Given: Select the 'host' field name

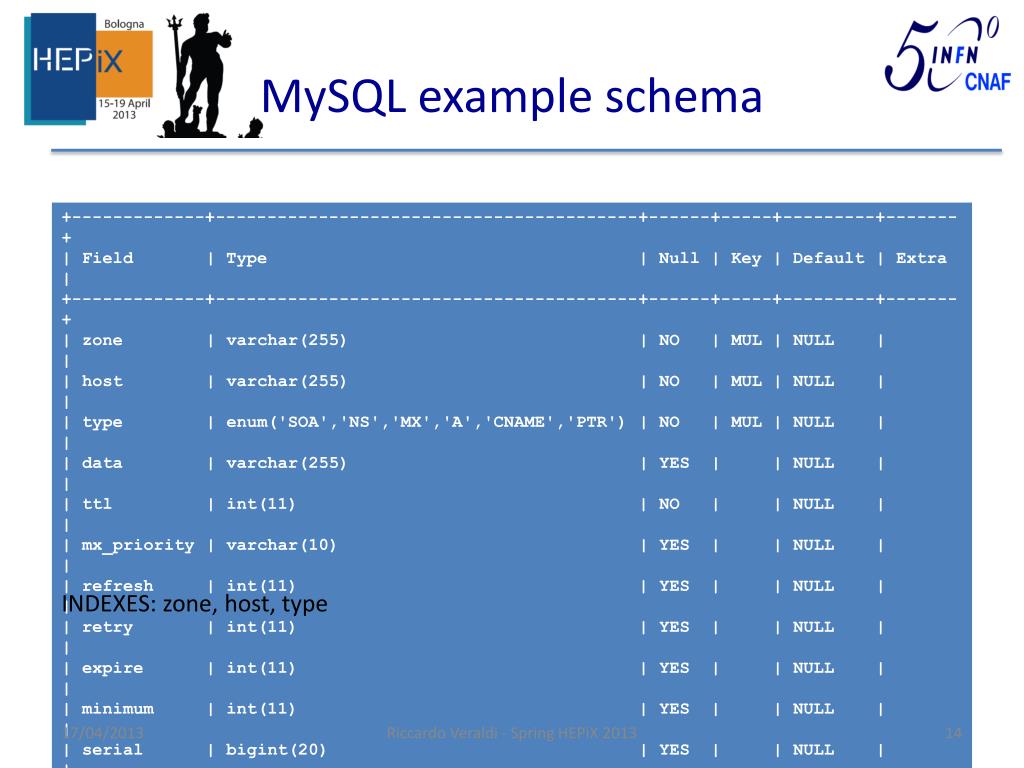Looking at the screenshot, I should pyautogui.click(x=102, y=381).
